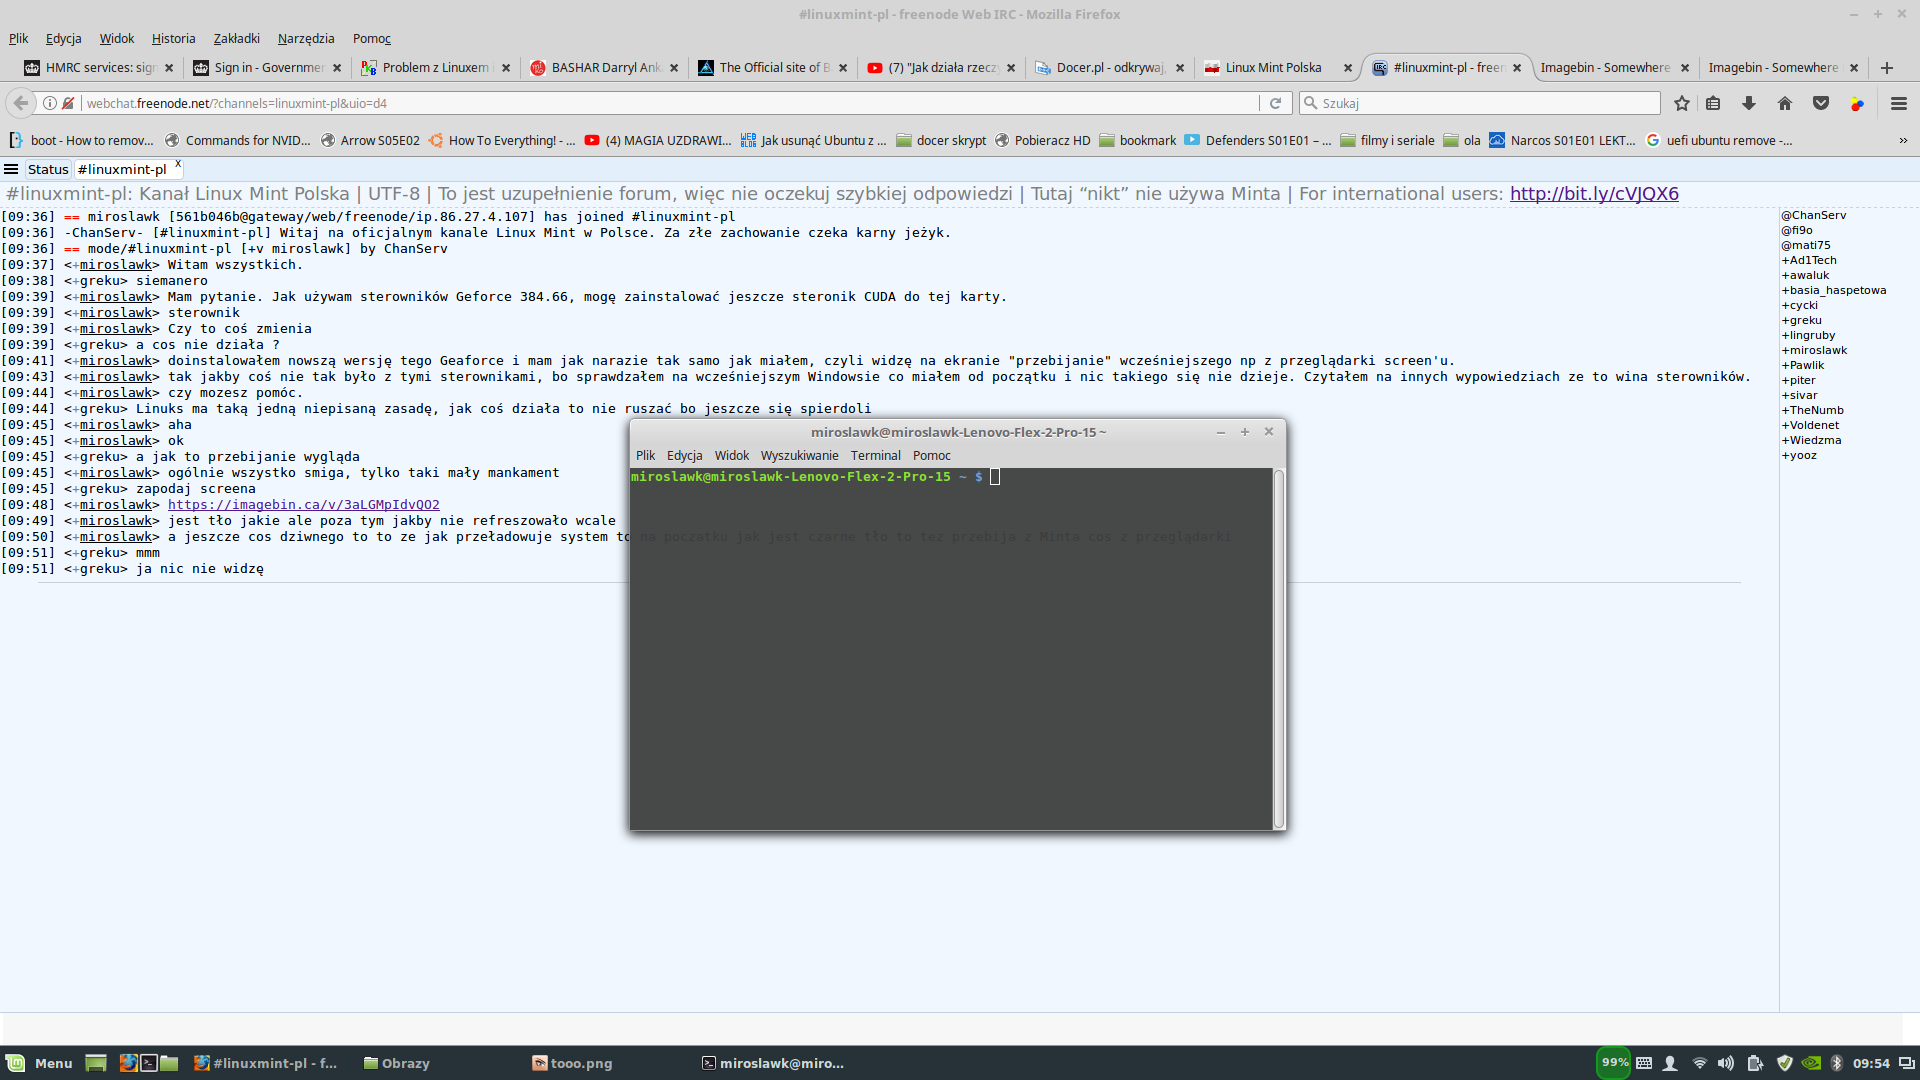
Task: Open the Firefox downloads arrow
Action: click(x=1749, y=103)
